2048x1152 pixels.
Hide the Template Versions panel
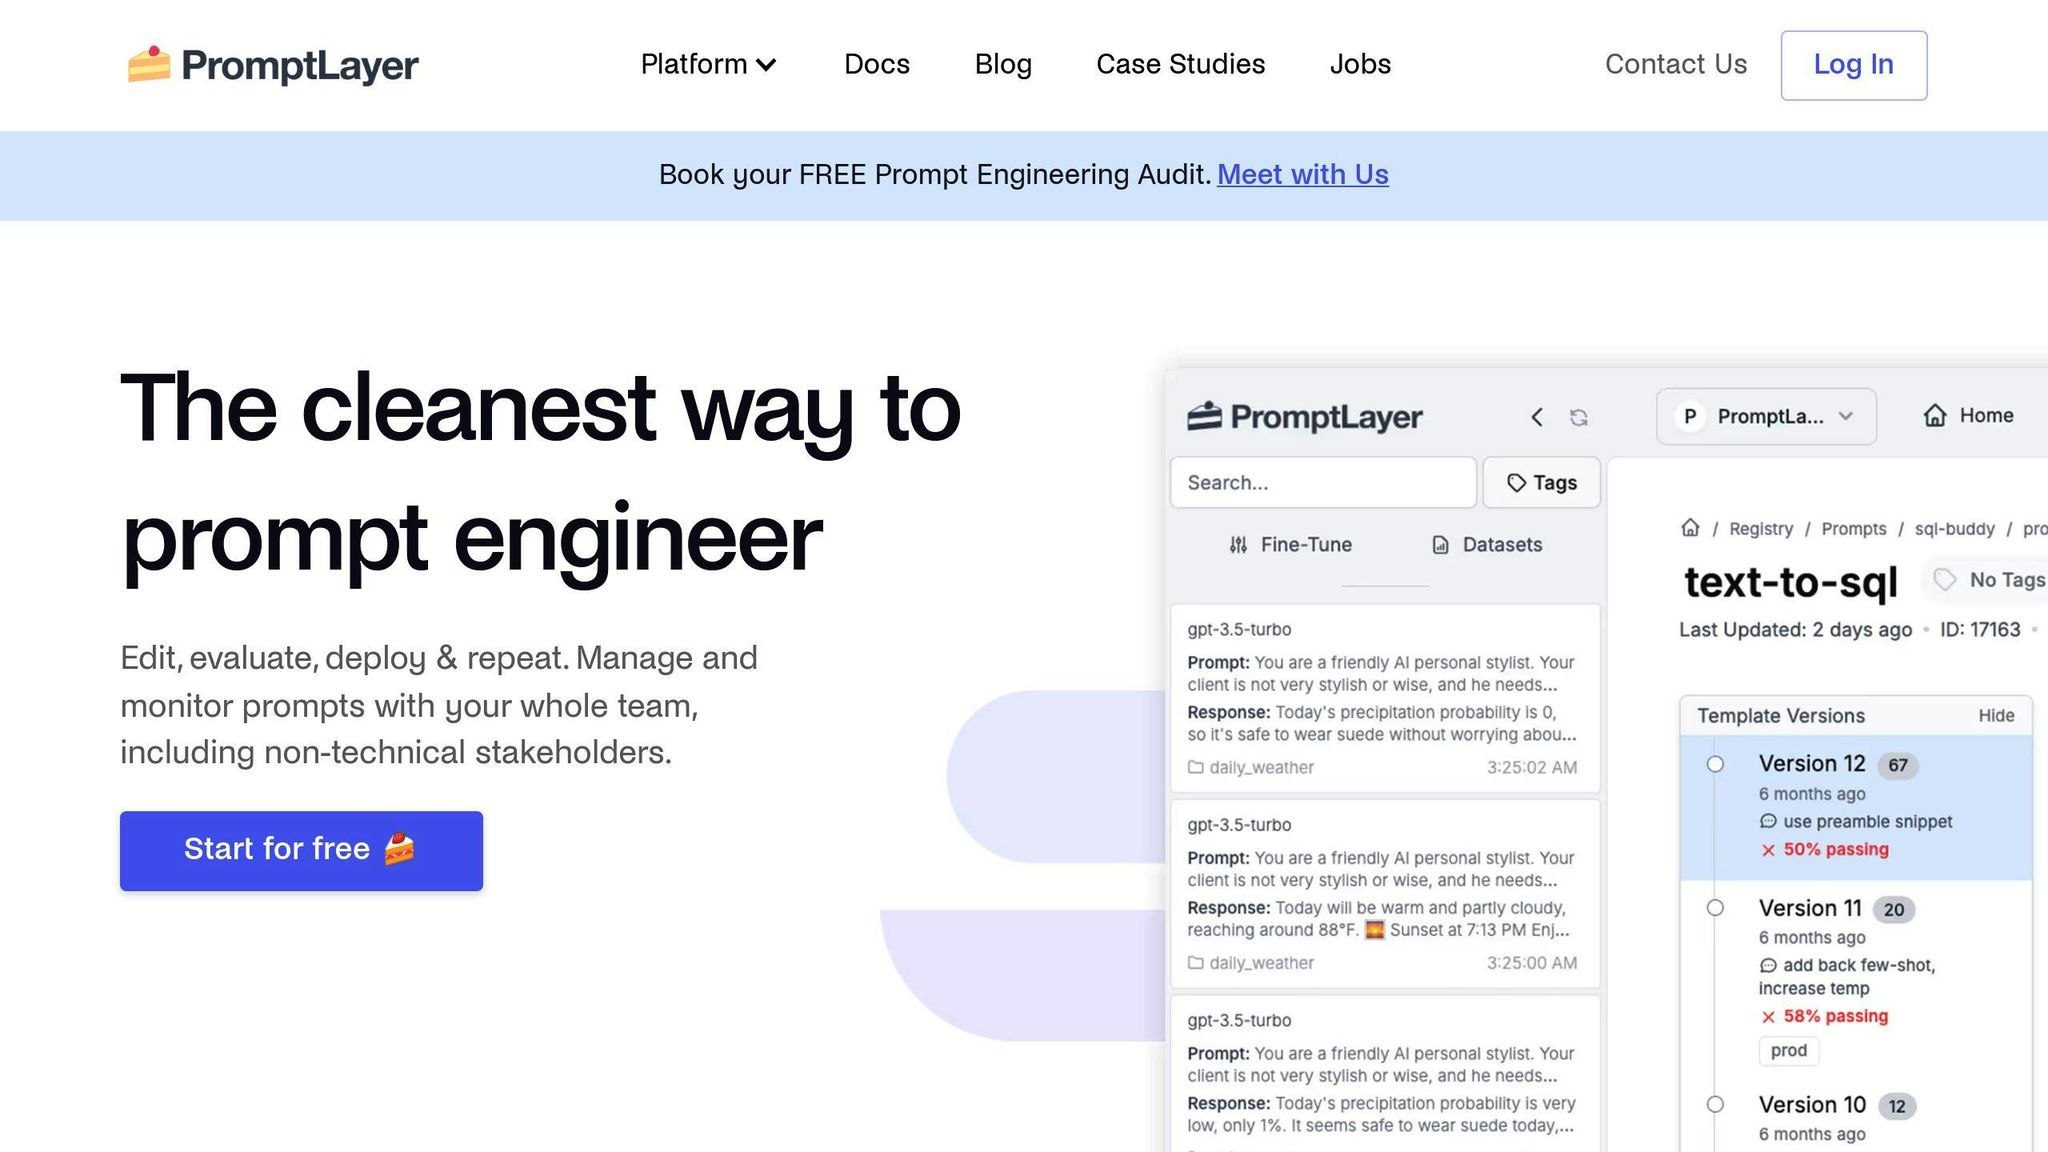[1996, 716]
